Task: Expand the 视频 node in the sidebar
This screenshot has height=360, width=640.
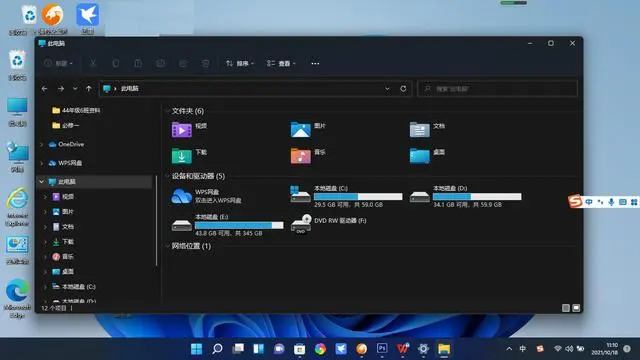Action: (x=46, y=197)
